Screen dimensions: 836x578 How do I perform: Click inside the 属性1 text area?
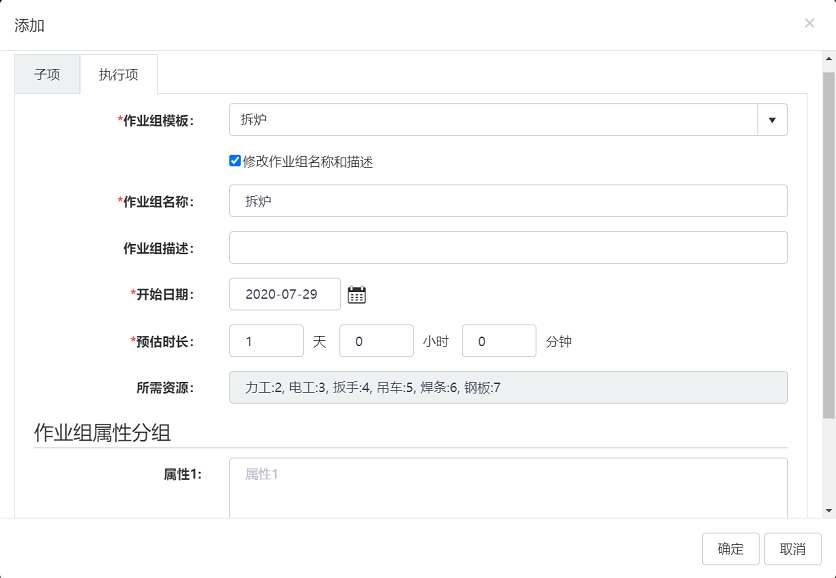508,488
